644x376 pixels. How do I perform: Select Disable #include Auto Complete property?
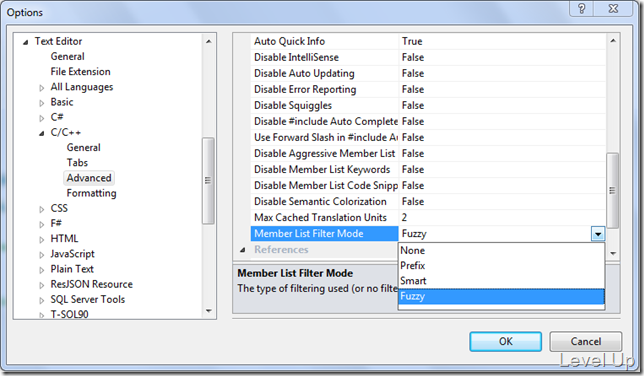coord(324,121)
